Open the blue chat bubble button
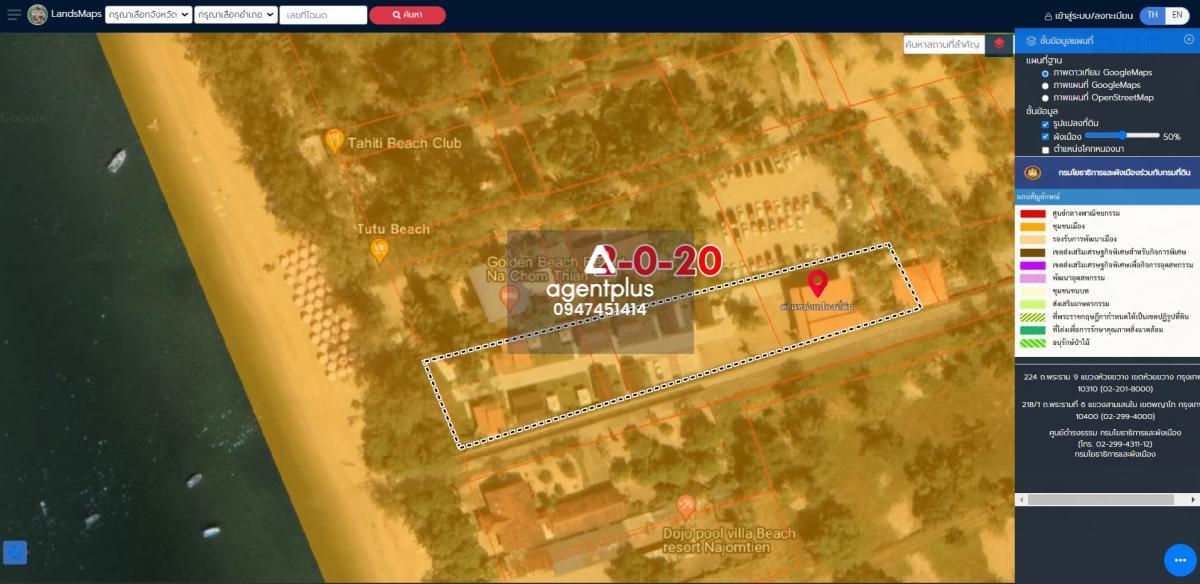This screenshot has height=584, width=1200. click(x=1181, y=560)
